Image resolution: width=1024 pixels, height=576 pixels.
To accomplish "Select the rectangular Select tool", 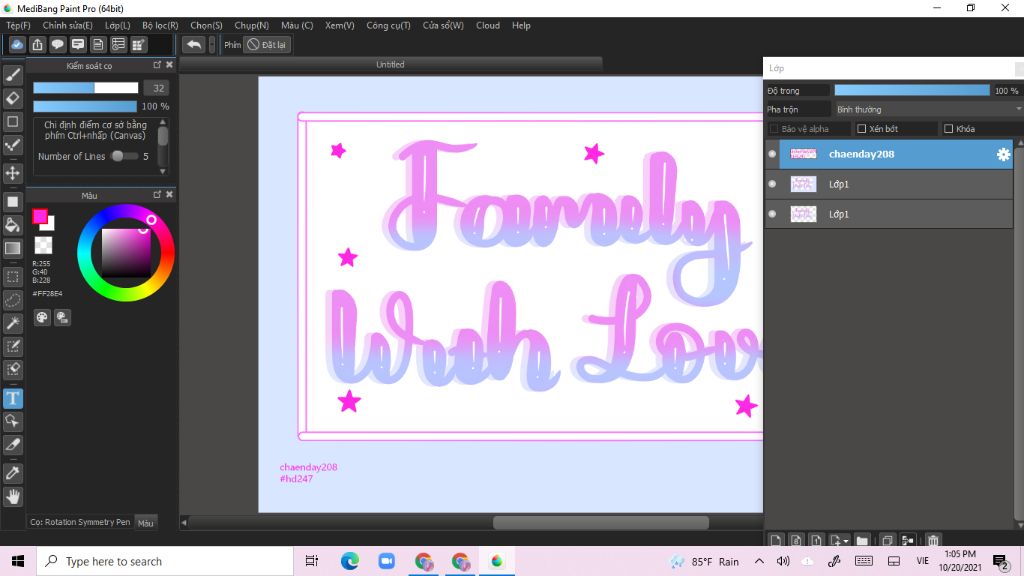I will tap(12, 277).
